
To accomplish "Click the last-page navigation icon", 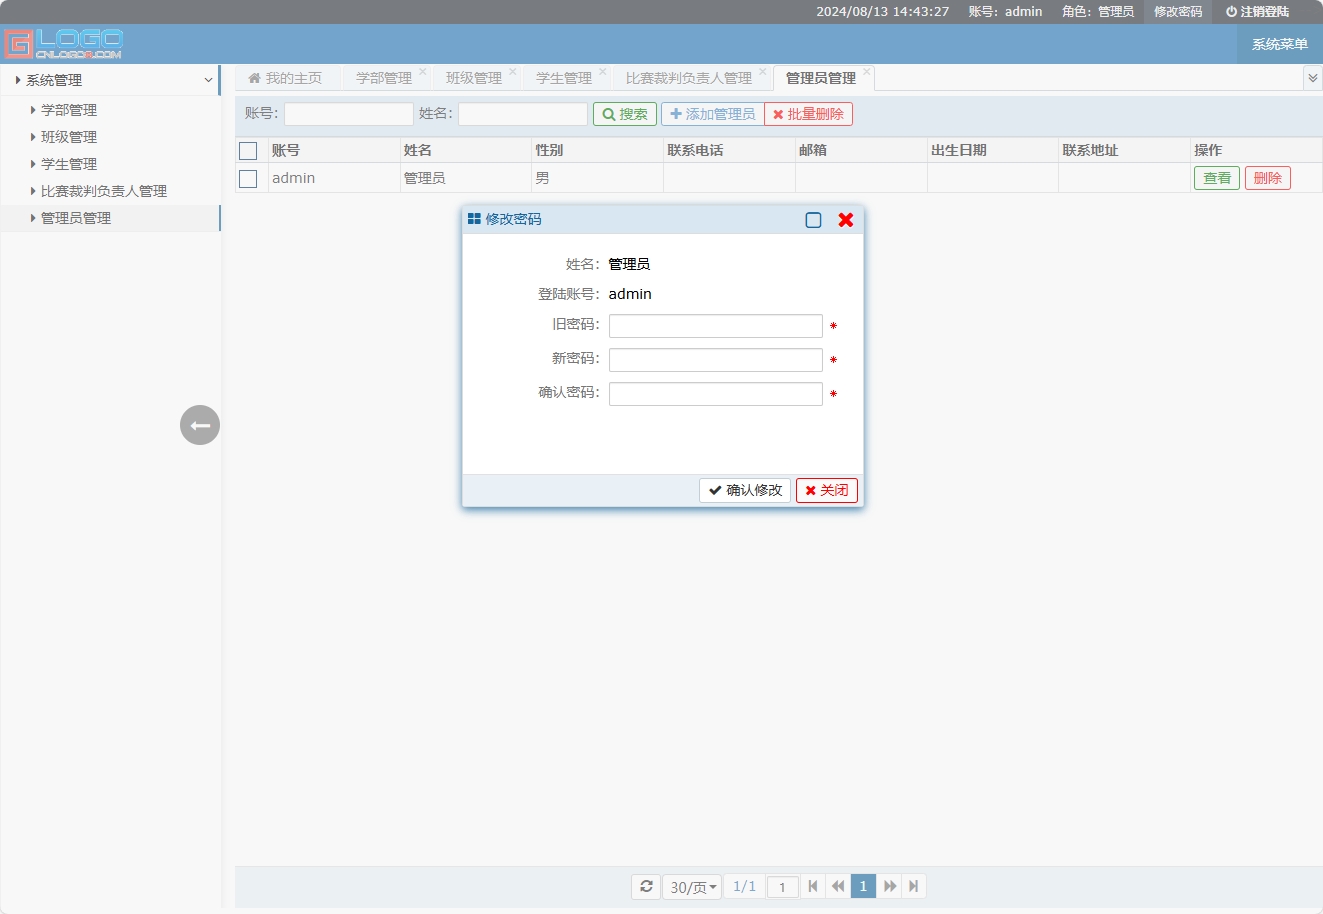I will [x=913, y=886].
